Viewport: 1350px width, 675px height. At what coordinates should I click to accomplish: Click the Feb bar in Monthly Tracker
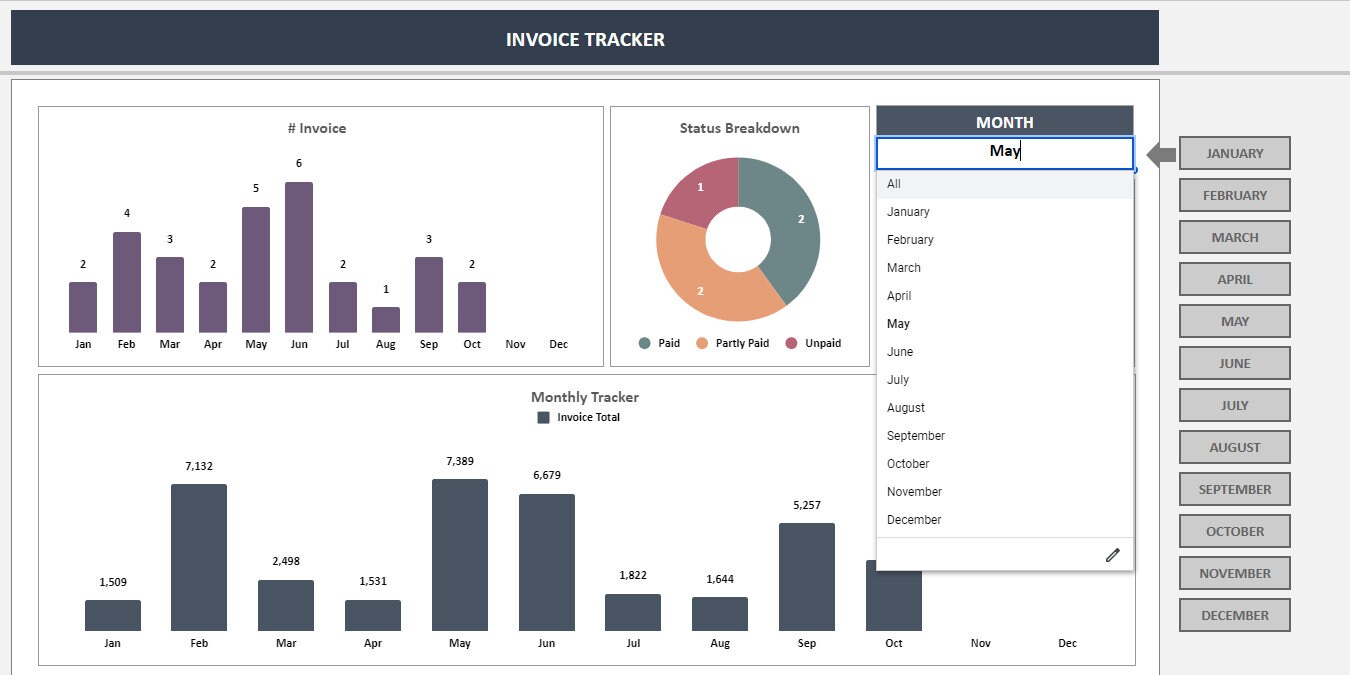(199, 557)
